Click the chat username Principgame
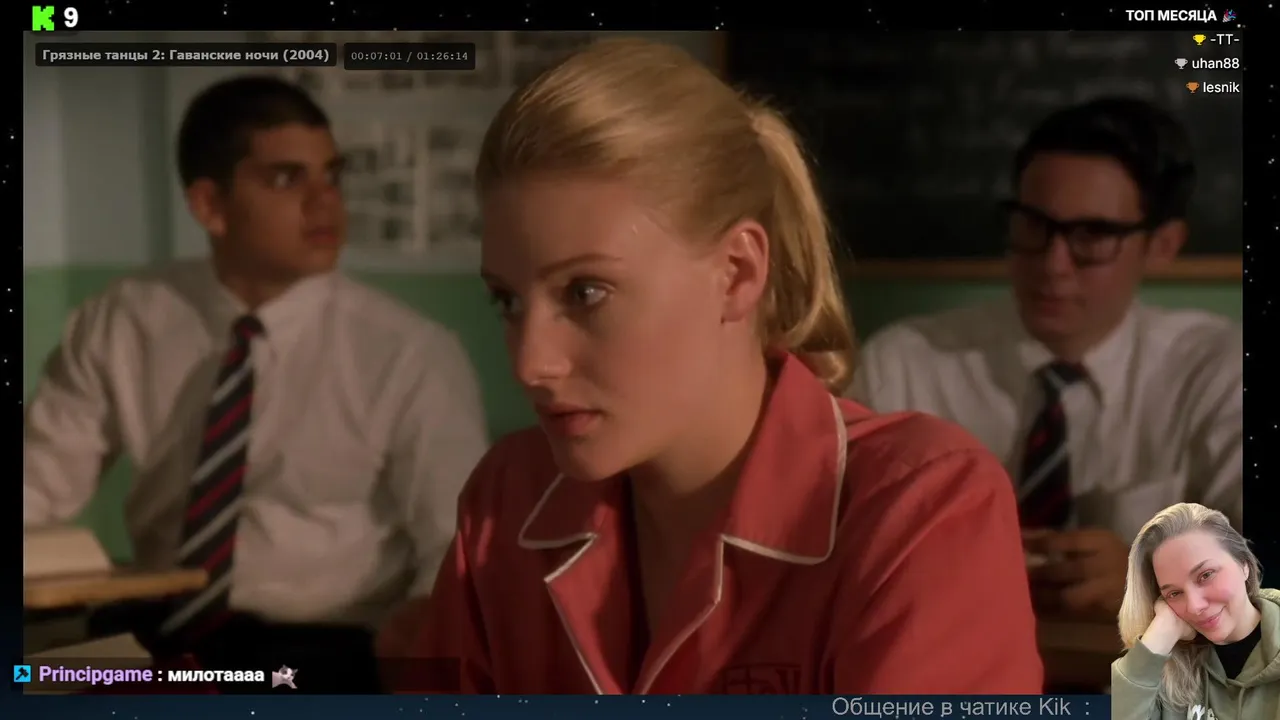This screenshot has height=720, width=1280. point(95,675)
